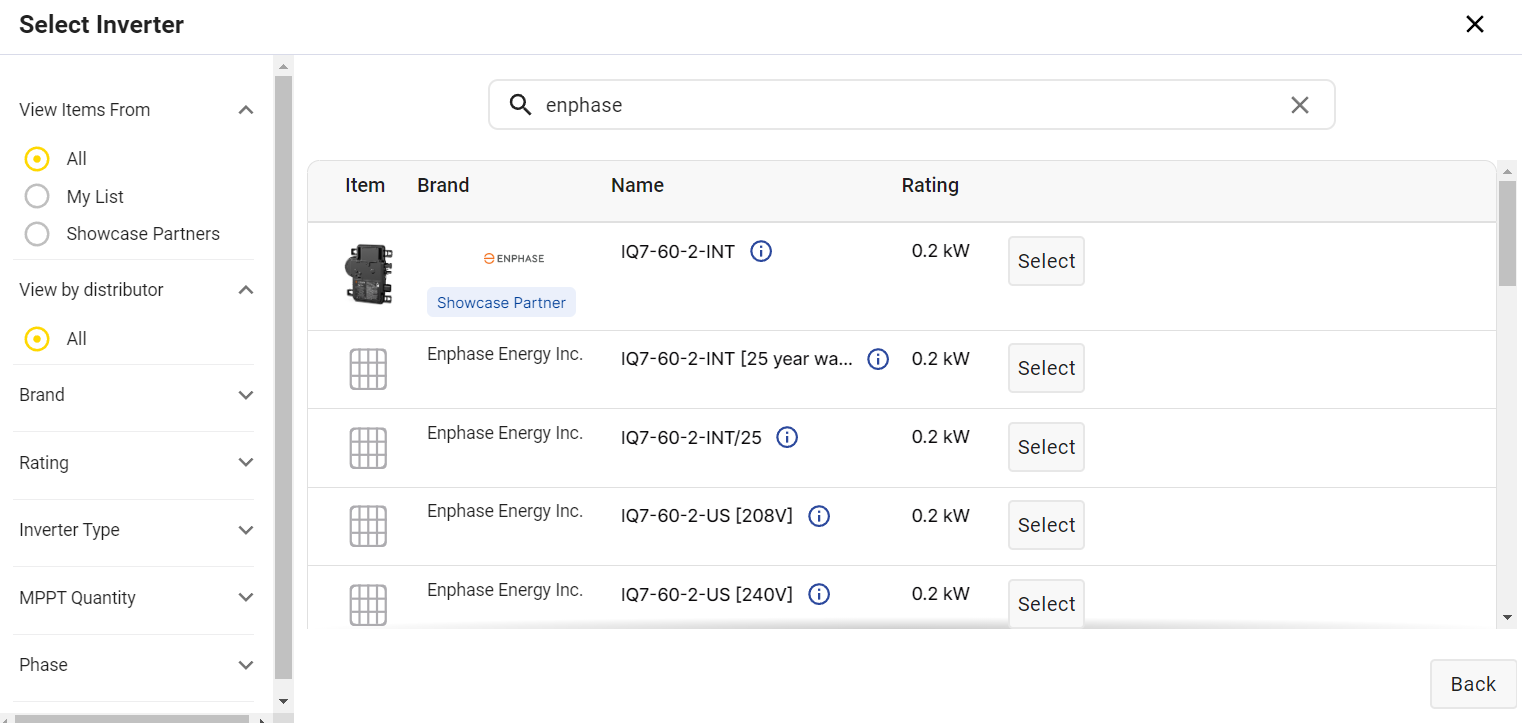Collapse the View Items From section
The image size is (1522, 723).
click(x=246, y=110)
